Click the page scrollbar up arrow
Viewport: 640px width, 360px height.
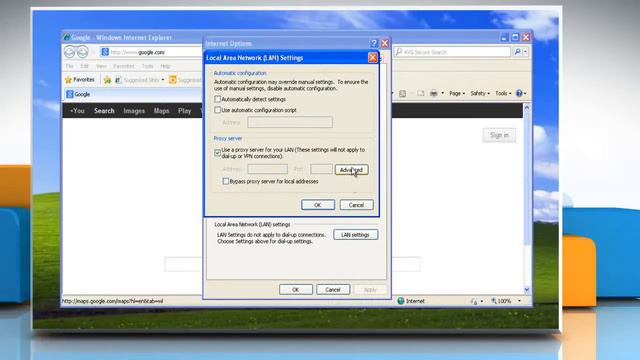click(x=527, y=108)
